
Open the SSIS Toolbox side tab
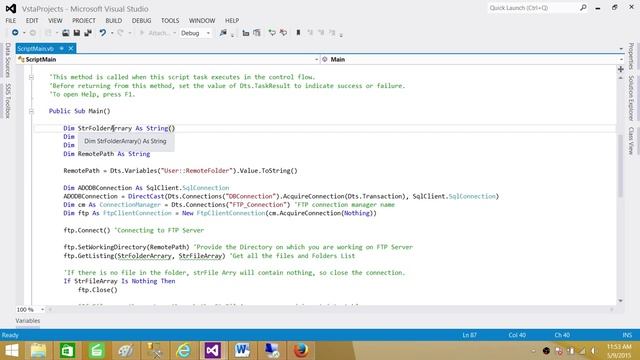click(x=8, y=100)
